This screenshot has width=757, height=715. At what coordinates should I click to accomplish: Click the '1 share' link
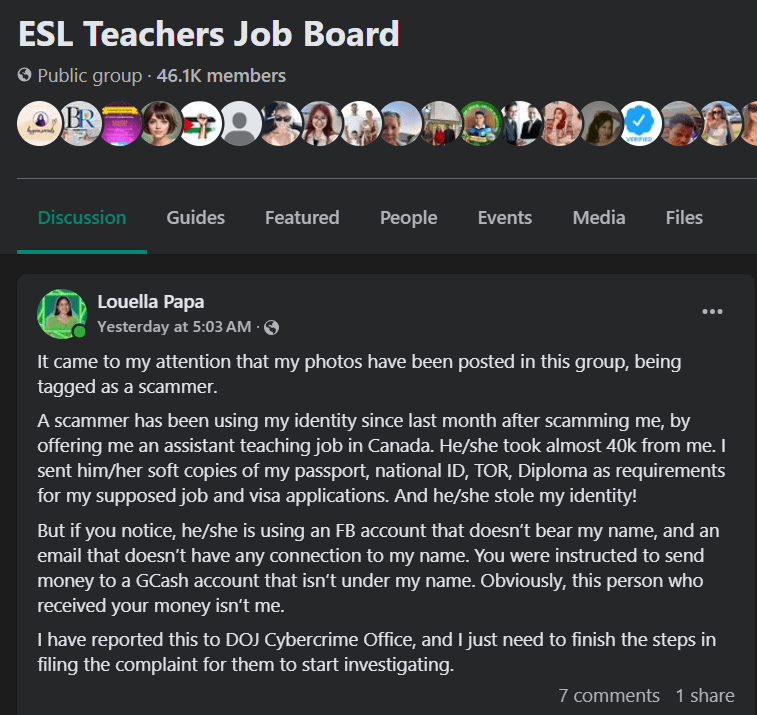coord(705,695)
